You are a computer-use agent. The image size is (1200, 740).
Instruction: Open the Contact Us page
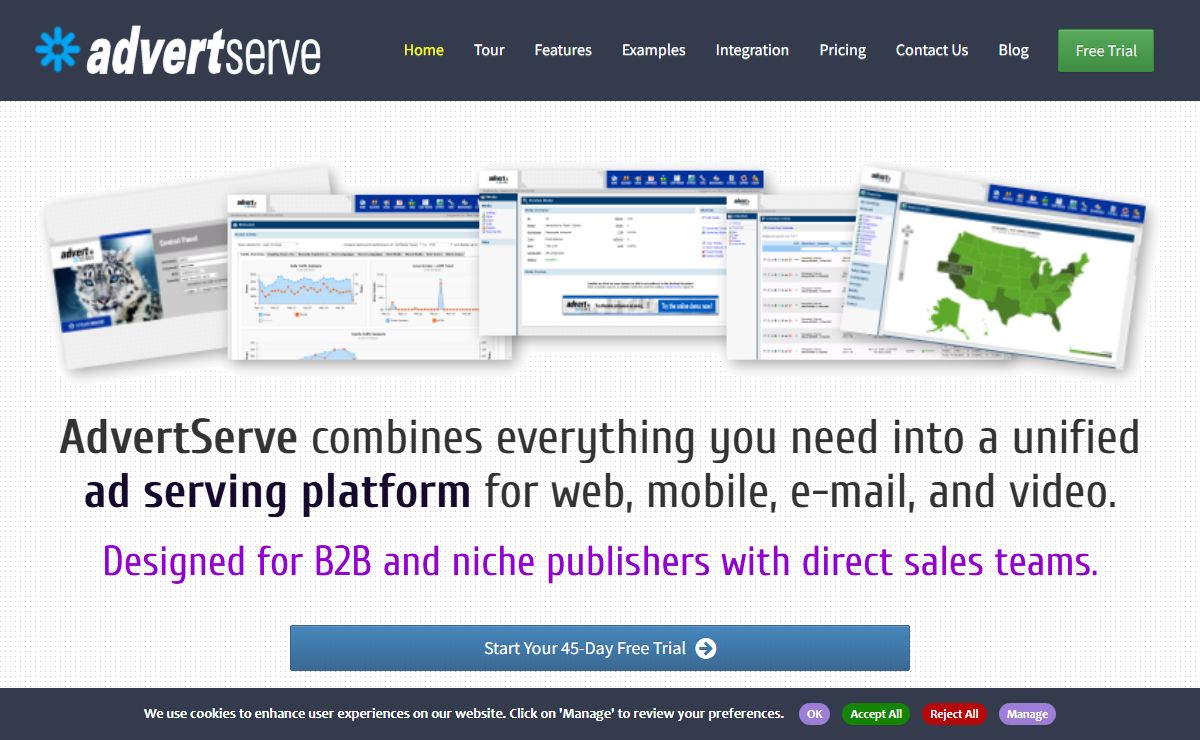tap(932, 50)
